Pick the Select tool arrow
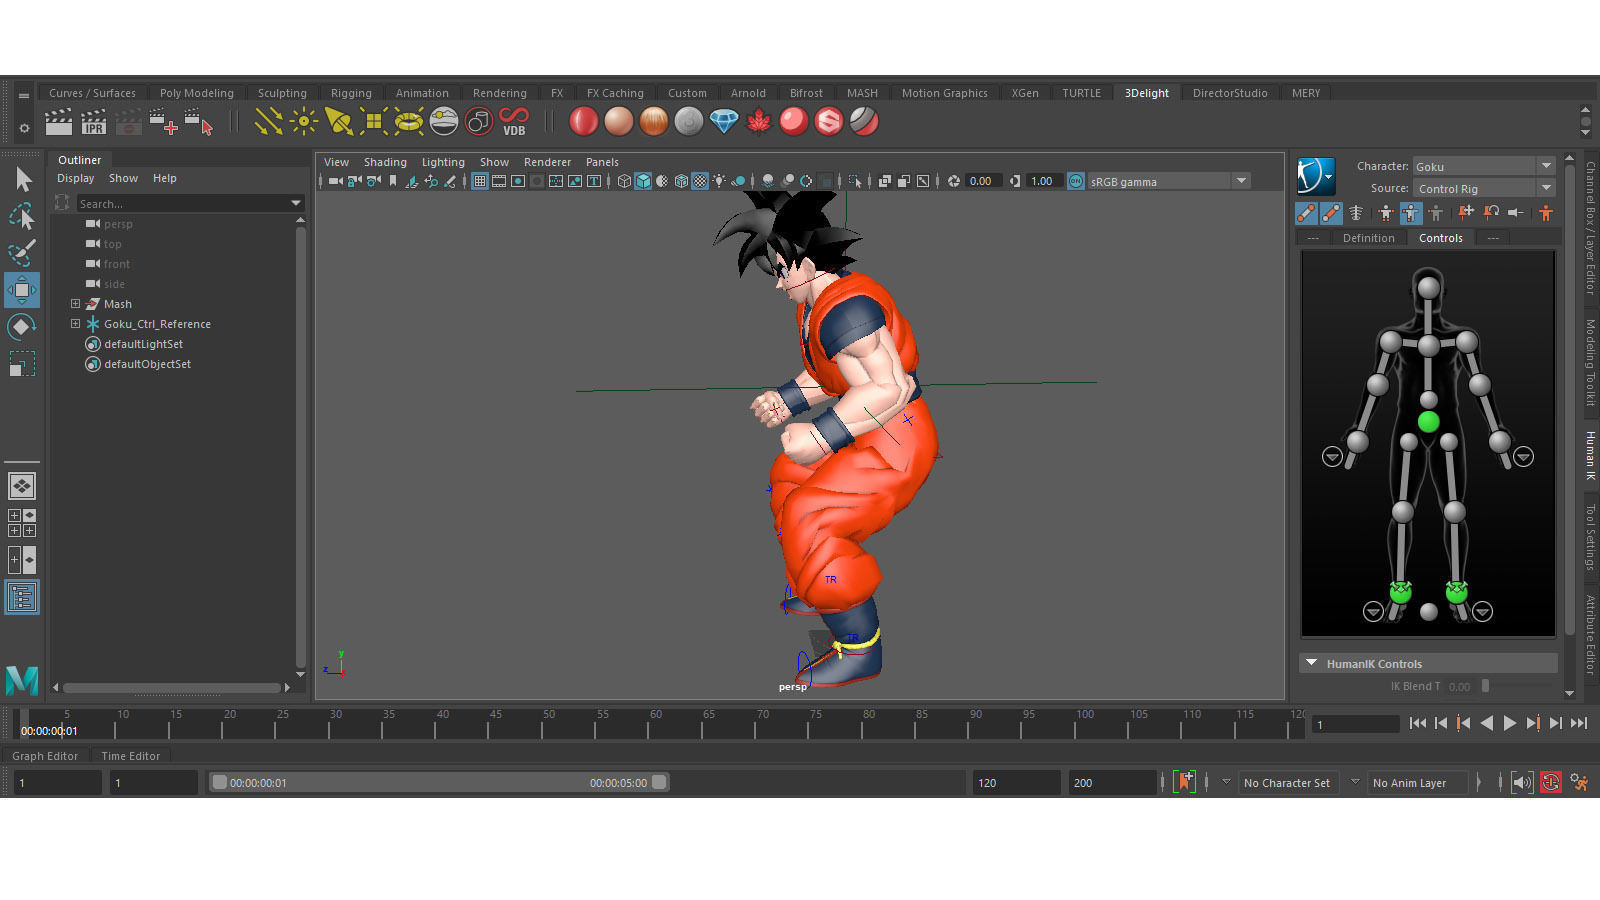 point(23,179)
